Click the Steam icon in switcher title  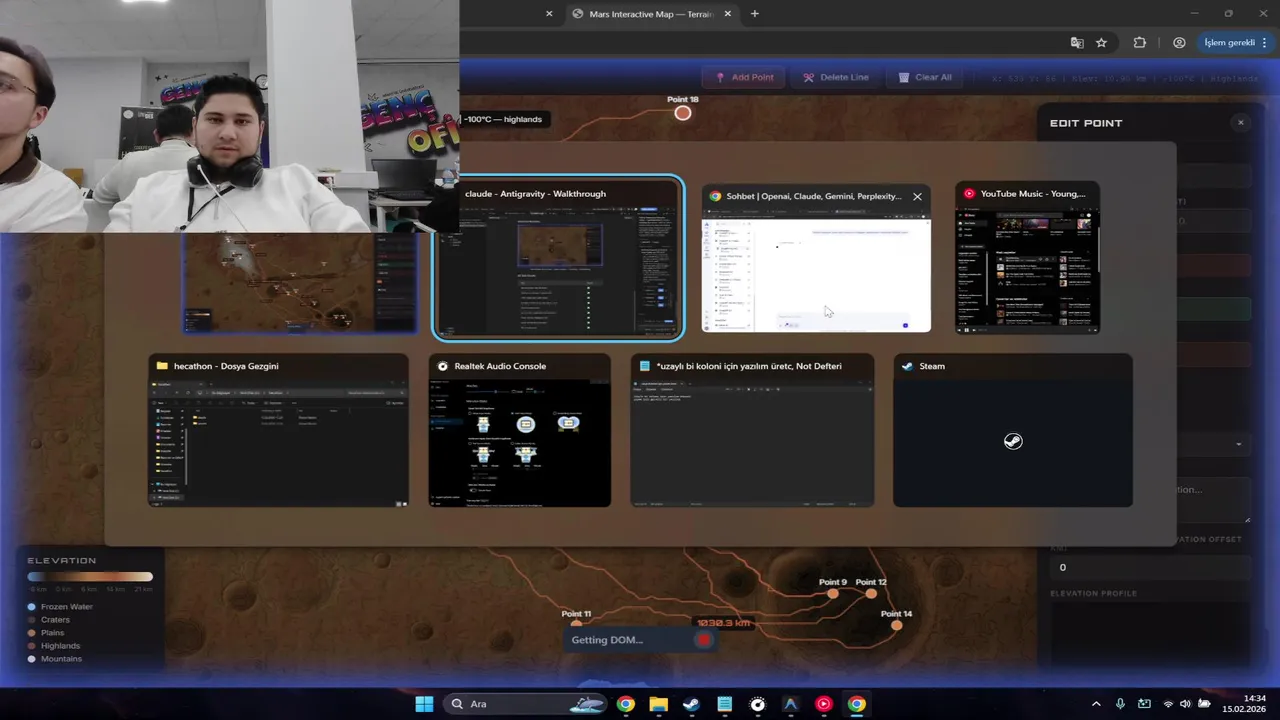(x=907, y=366)
